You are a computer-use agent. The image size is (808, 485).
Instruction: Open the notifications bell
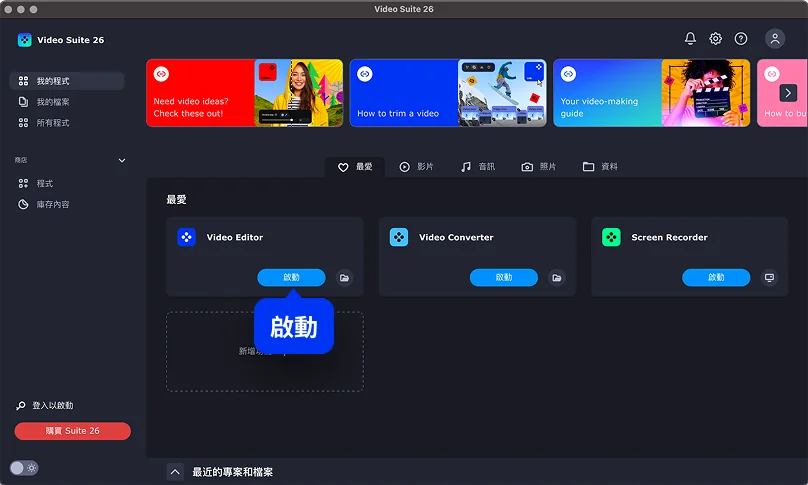click(690, 38)
